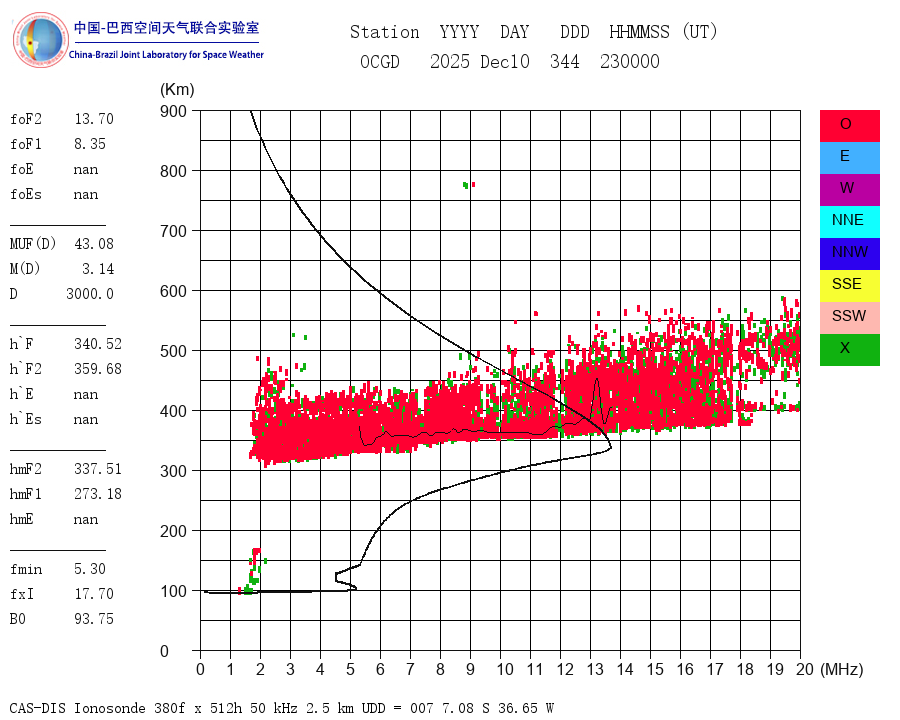Click the purple W legend swatch
This screenshot has height=720, width=900.
click(x=849, y=189)
